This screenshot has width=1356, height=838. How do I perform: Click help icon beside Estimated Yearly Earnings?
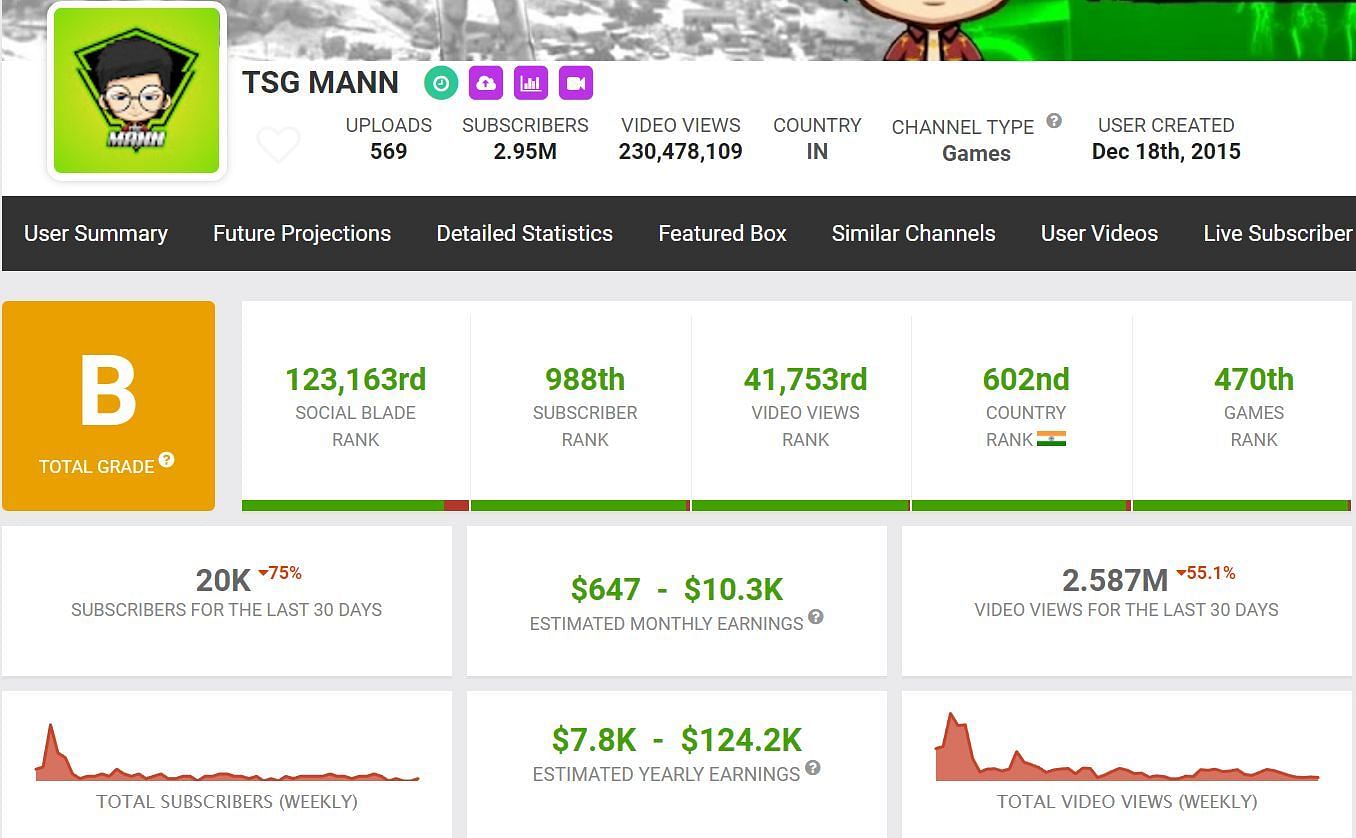coord(813,768)
